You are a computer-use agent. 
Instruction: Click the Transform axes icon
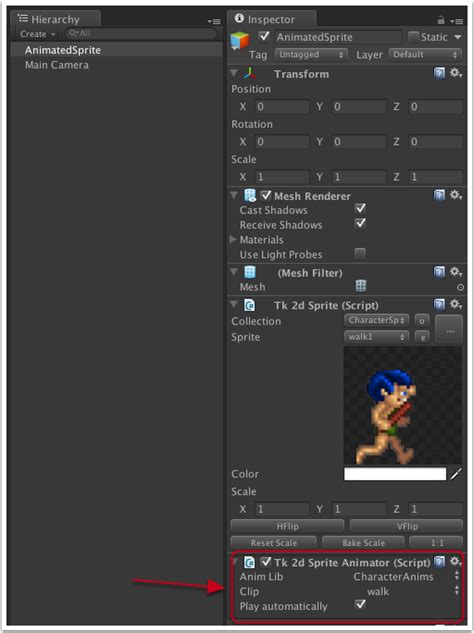point(250,73)
